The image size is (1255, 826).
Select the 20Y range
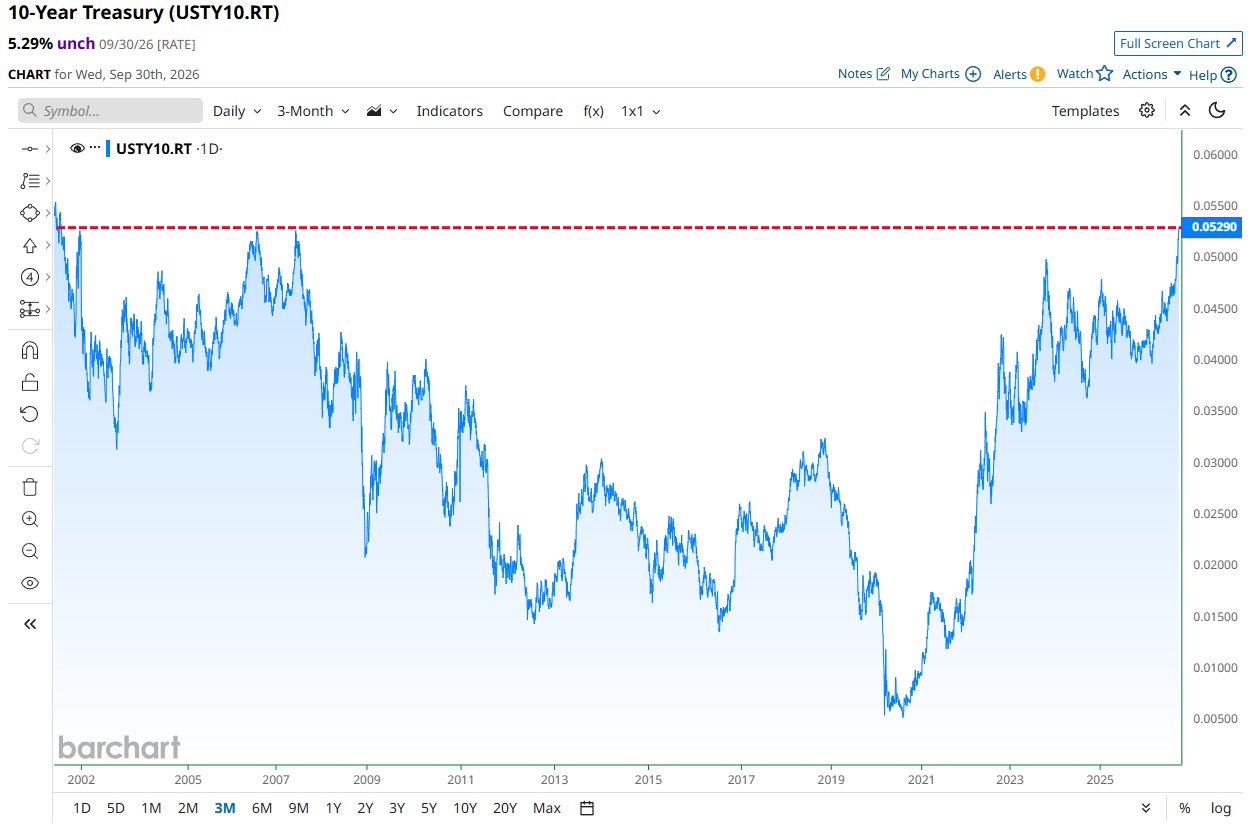pos(505,808)
